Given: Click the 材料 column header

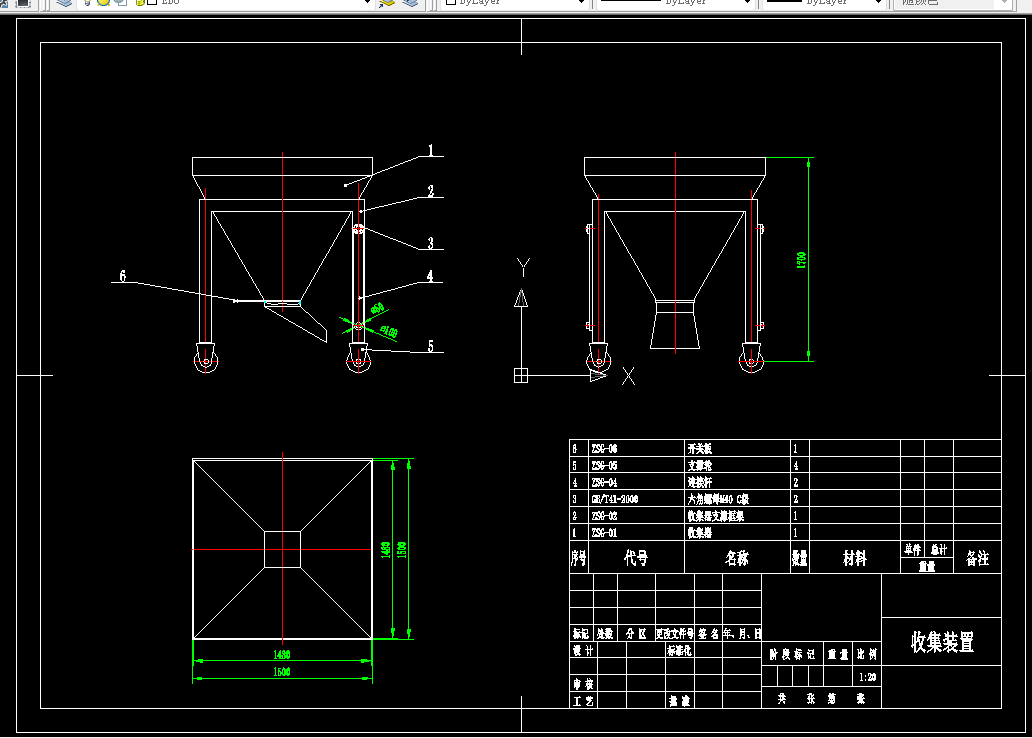Looking at the screenshot, I should (x=854, y=558).
